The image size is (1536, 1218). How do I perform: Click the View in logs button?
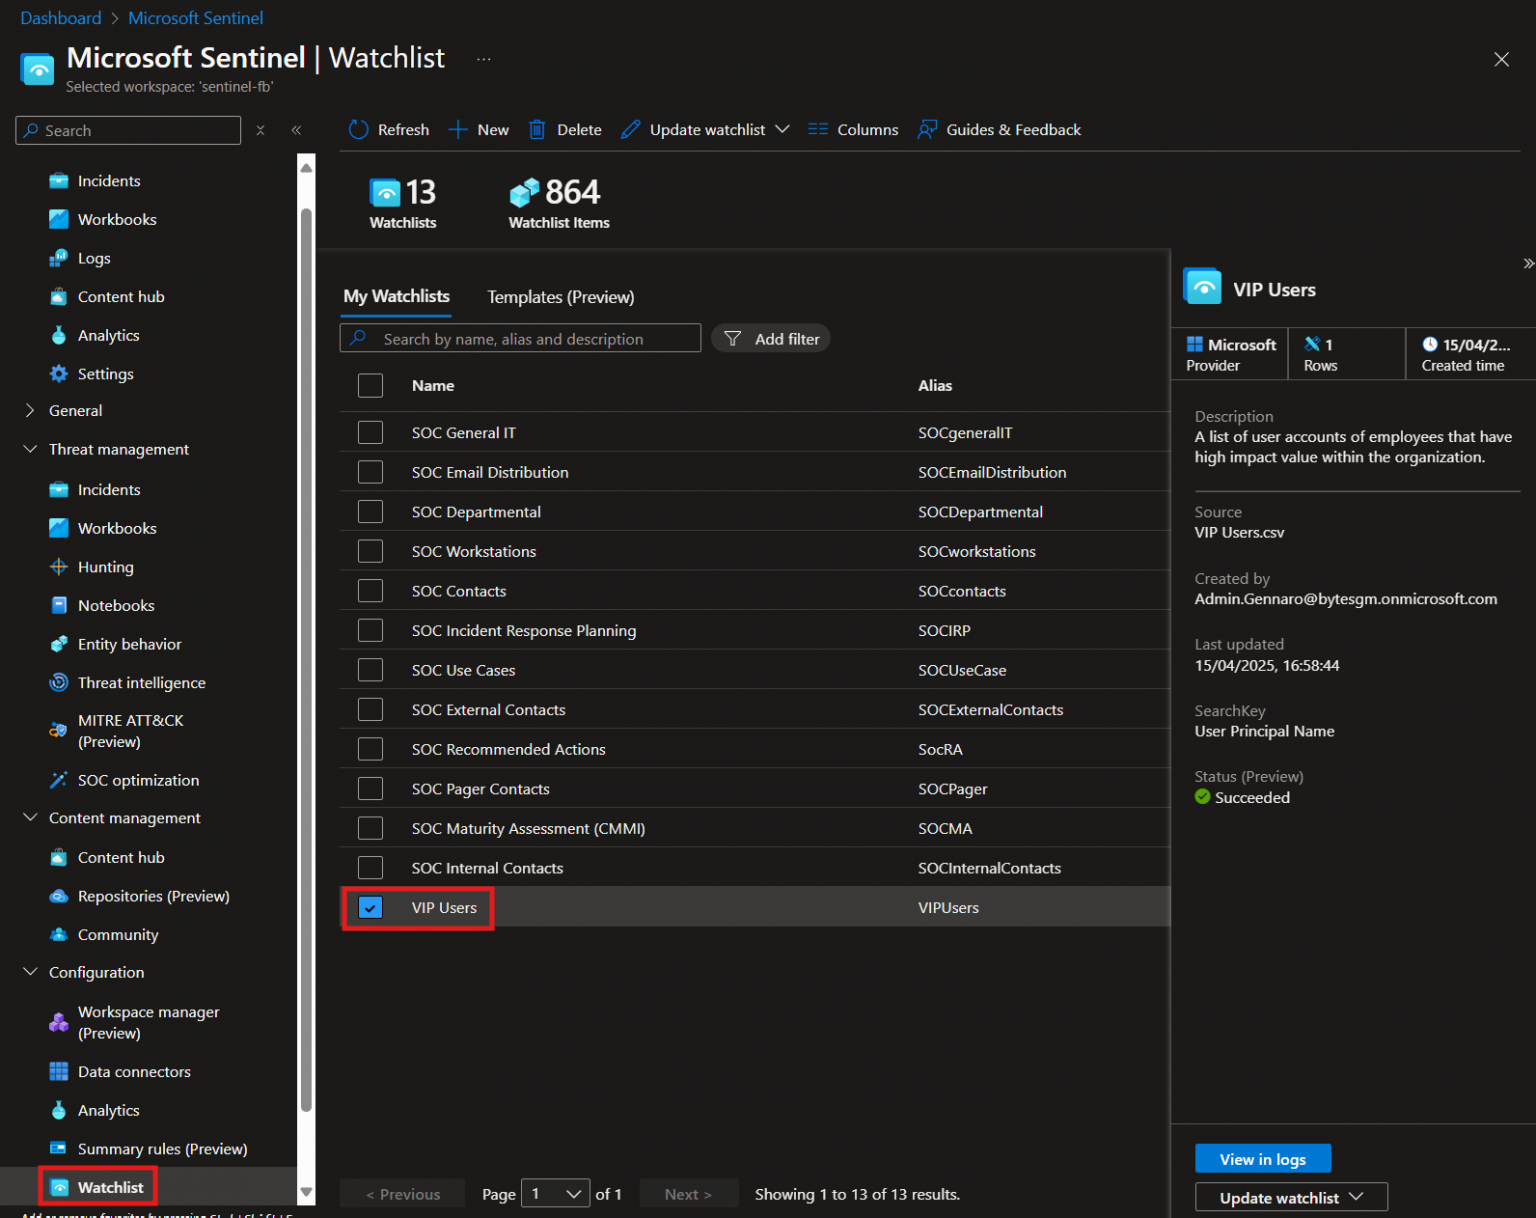1262,1158
